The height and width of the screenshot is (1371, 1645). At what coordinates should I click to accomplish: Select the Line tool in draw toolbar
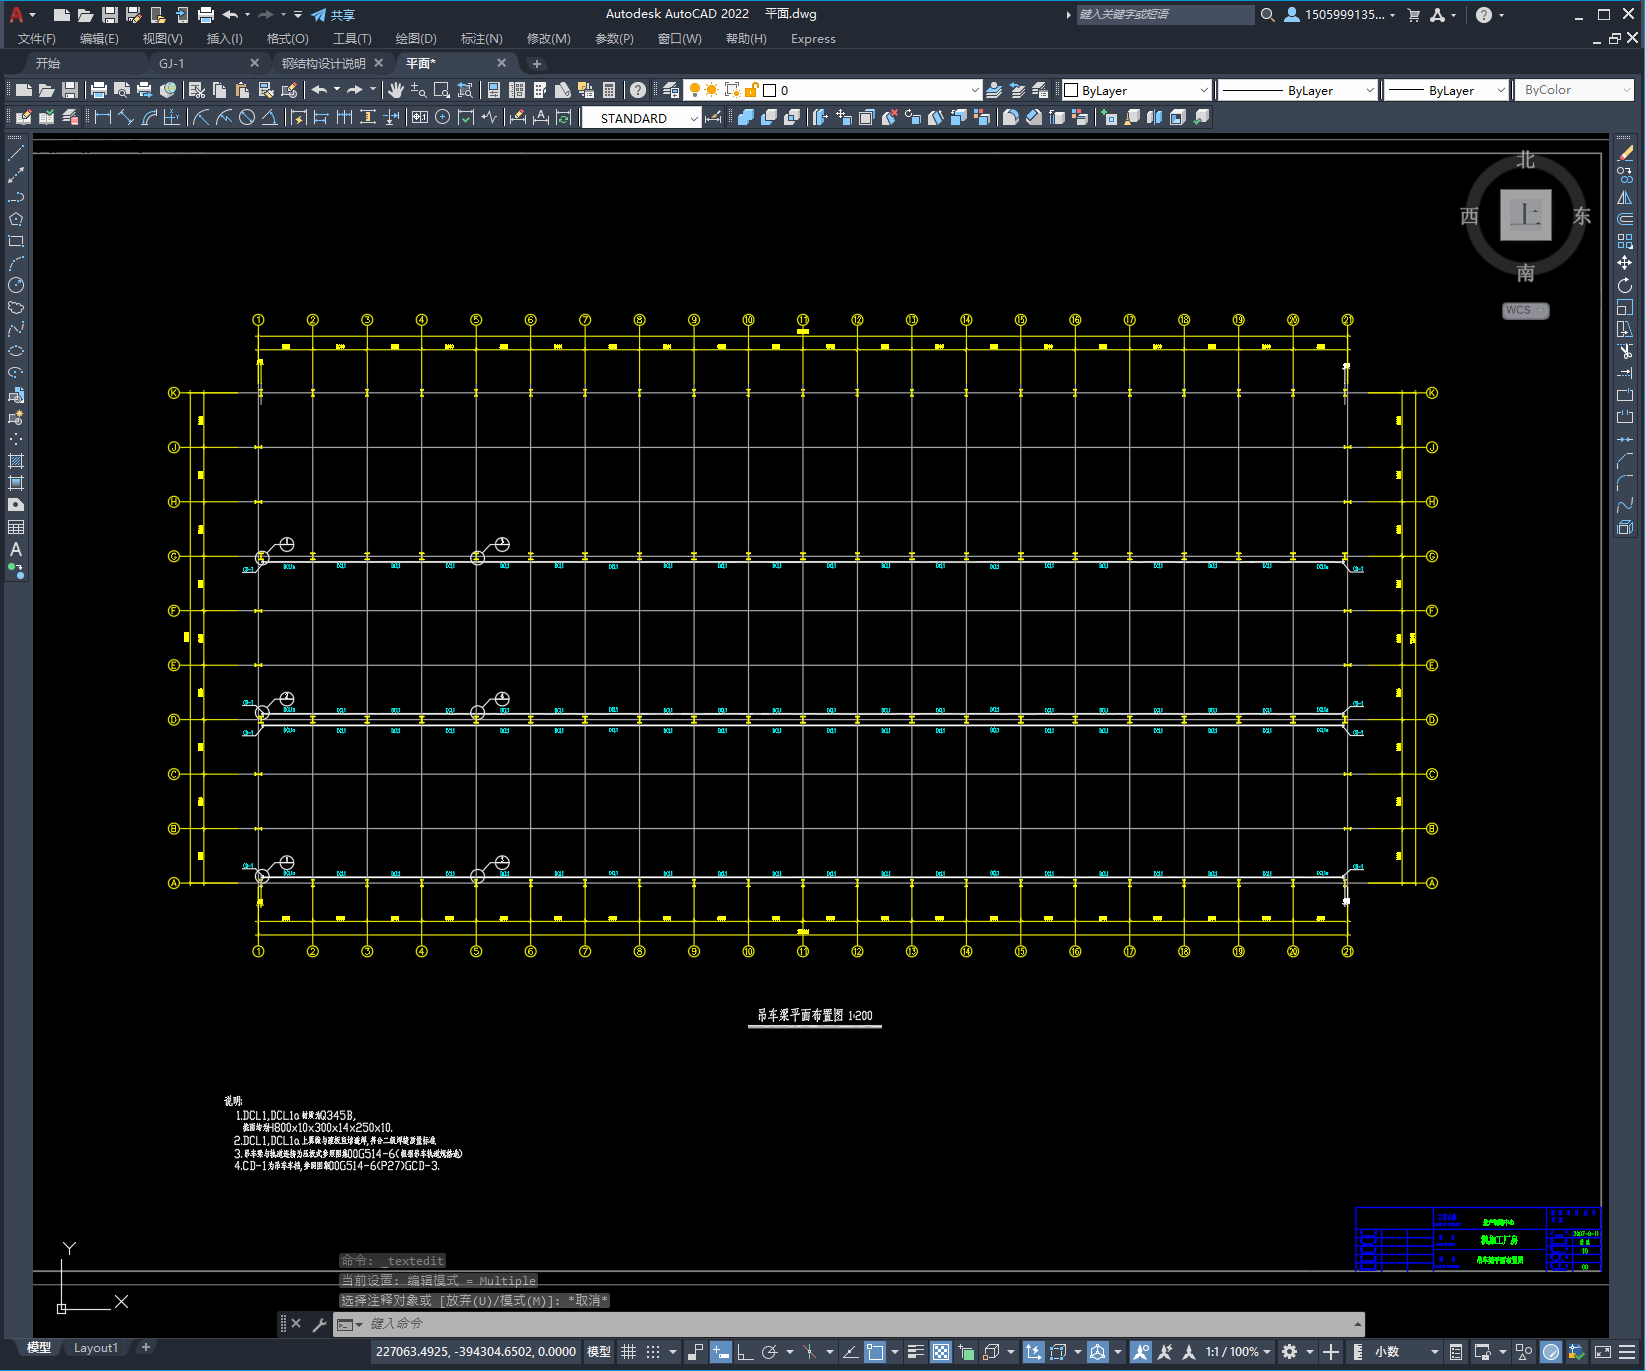16,153
